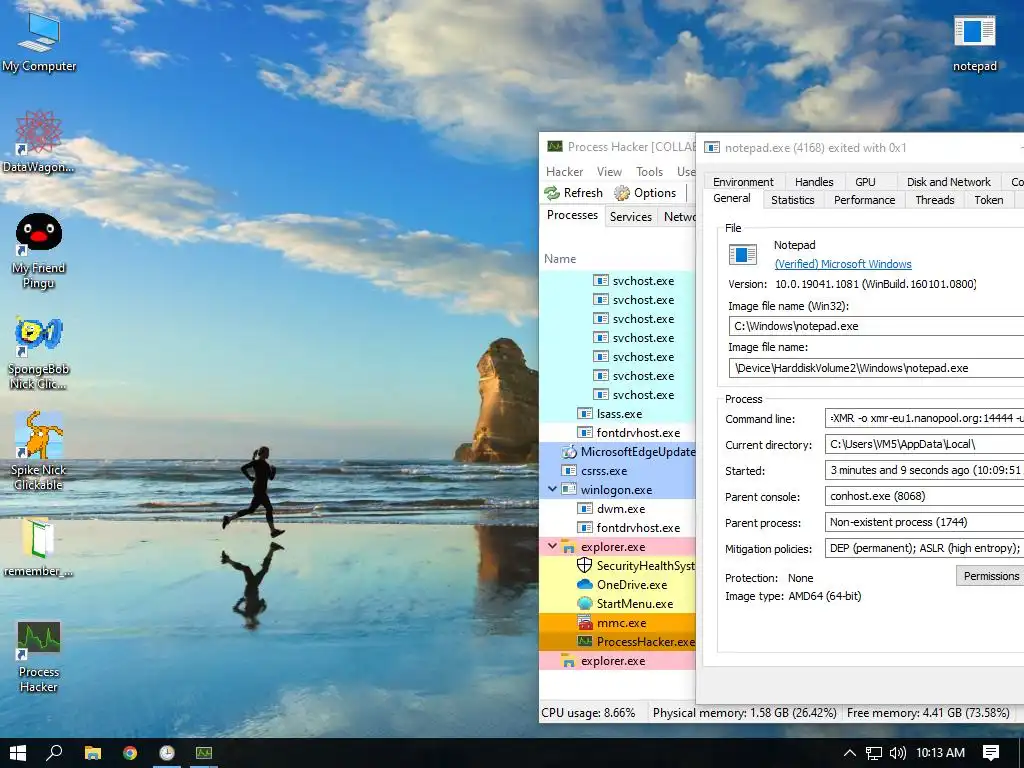1024x768 pixels.
Task: Click the CPU usage status bar entry
Action: coord(588,712)
